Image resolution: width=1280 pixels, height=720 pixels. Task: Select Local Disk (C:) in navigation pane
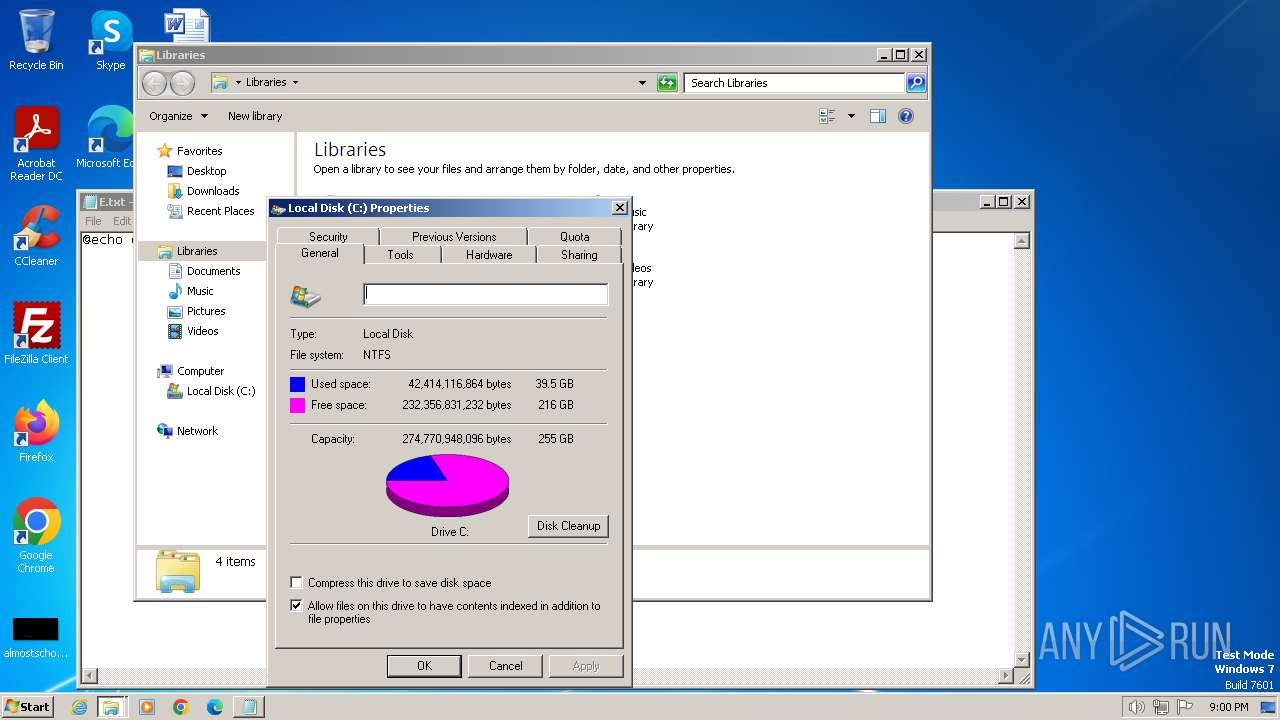(x=221, y=391)
